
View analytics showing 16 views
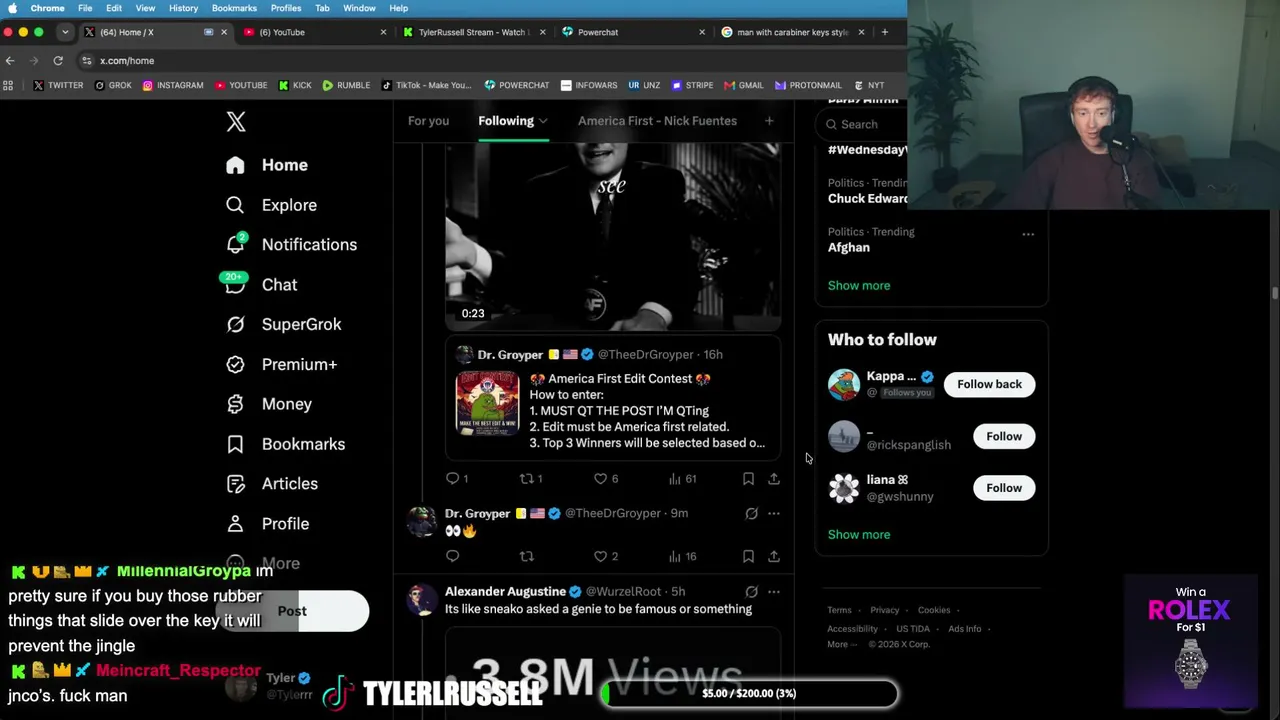(x=683, y=556)
